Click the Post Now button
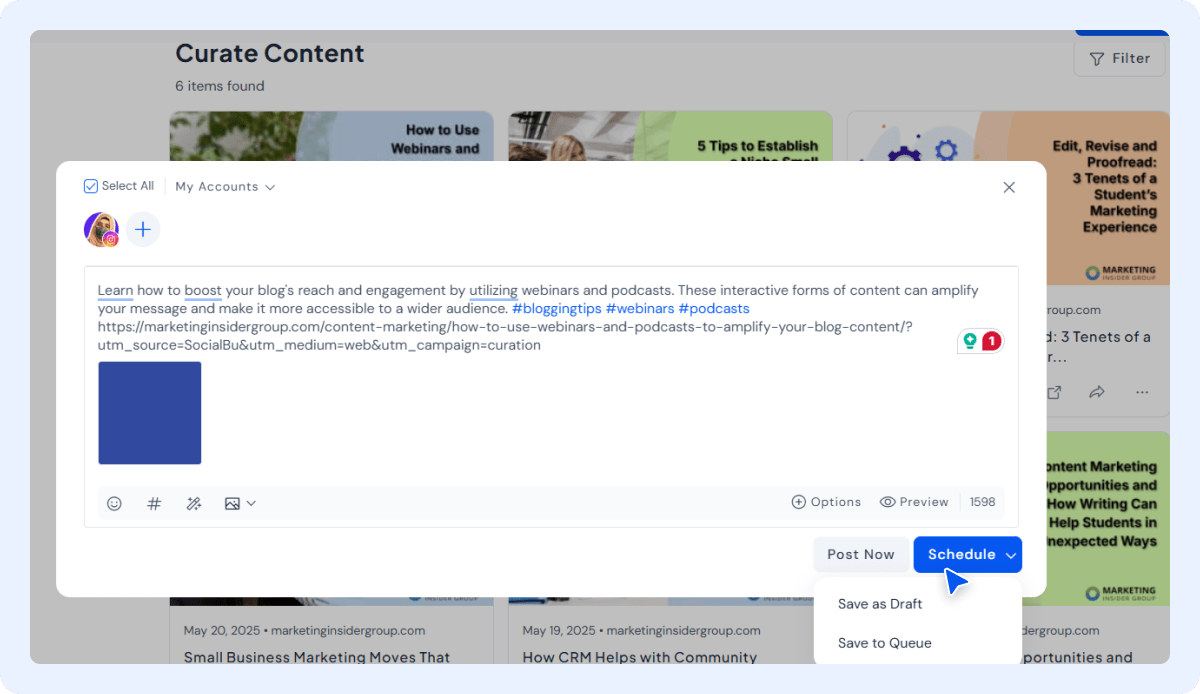 (x=860, y=554)
